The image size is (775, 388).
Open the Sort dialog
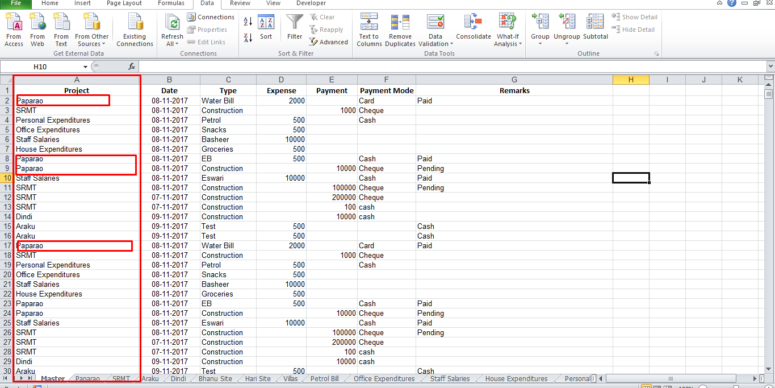266,27
